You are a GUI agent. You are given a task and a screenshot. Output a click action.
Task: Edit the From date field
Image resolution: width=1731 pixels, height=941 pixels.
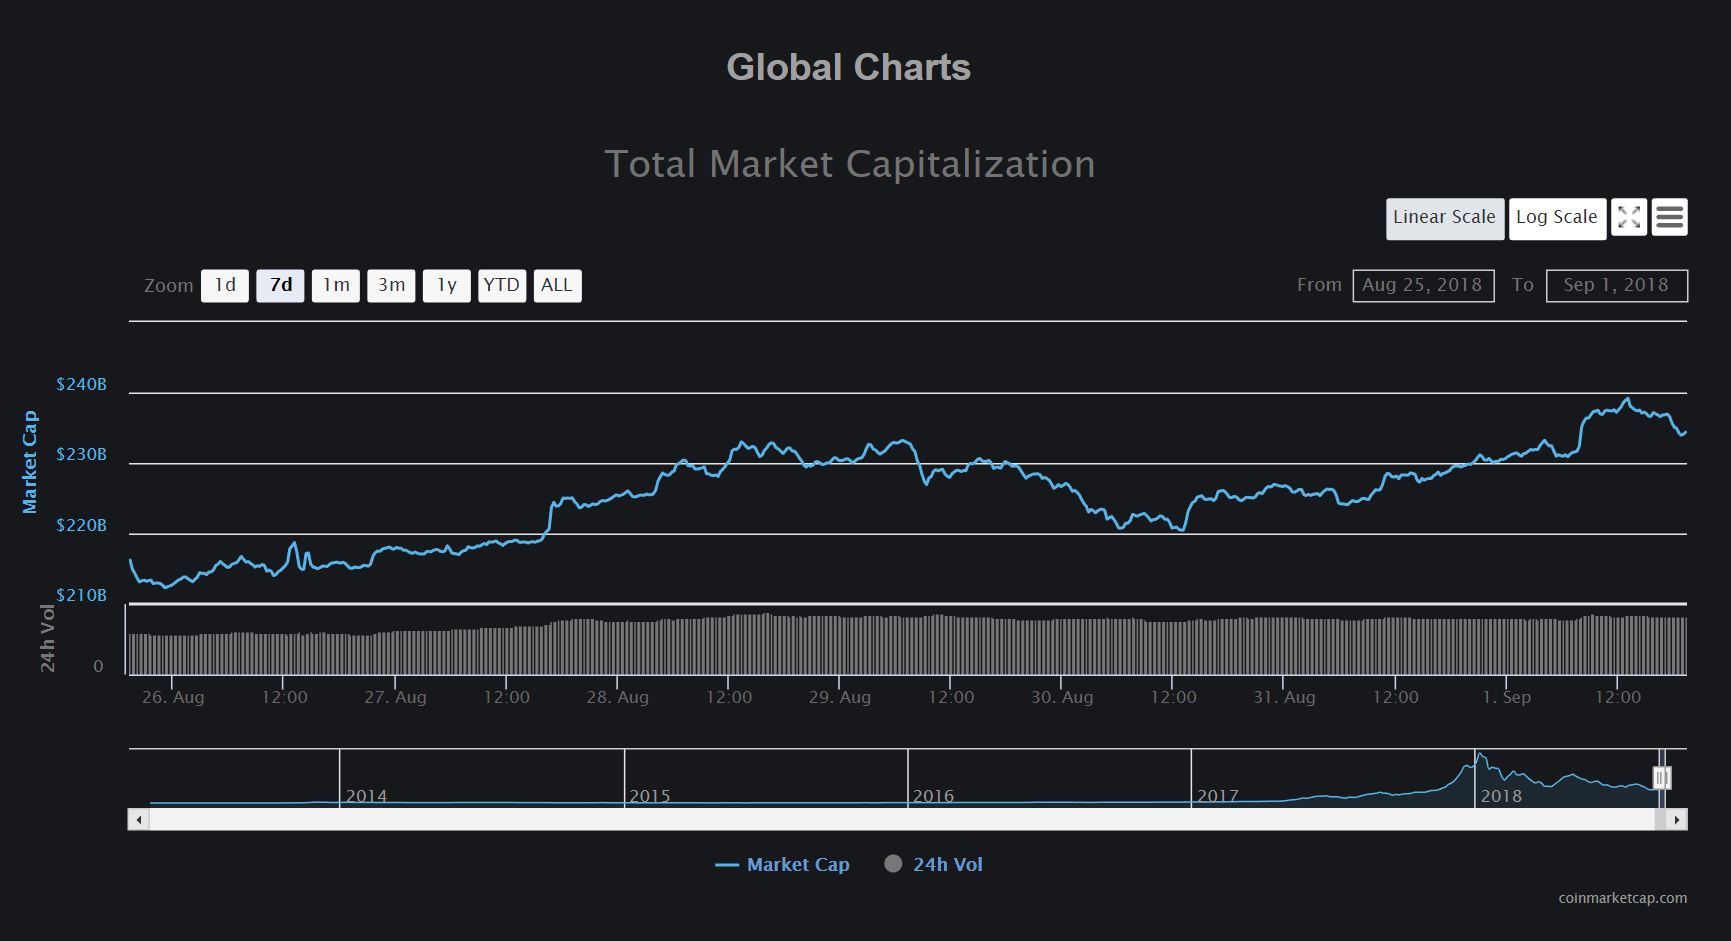(x=1423, y=286)
